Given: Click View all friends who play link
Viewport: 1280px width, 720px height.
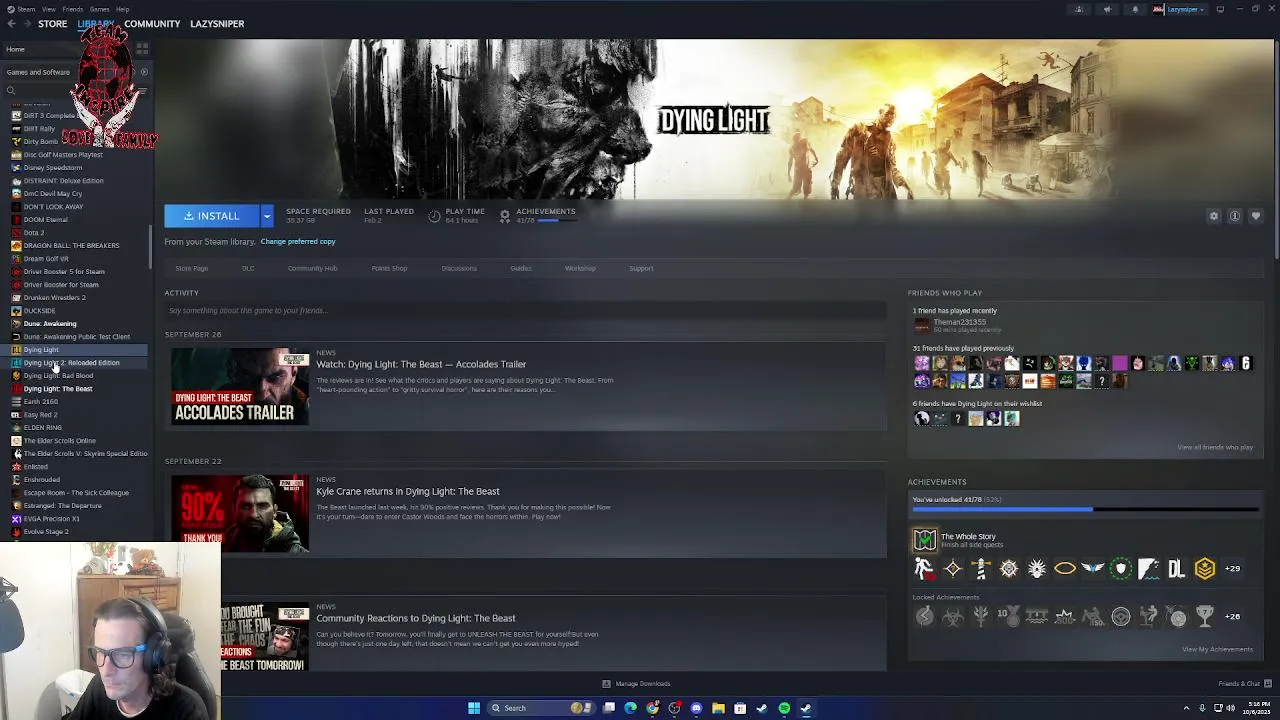Looking at the screenshot, I should coord(1215,448).
